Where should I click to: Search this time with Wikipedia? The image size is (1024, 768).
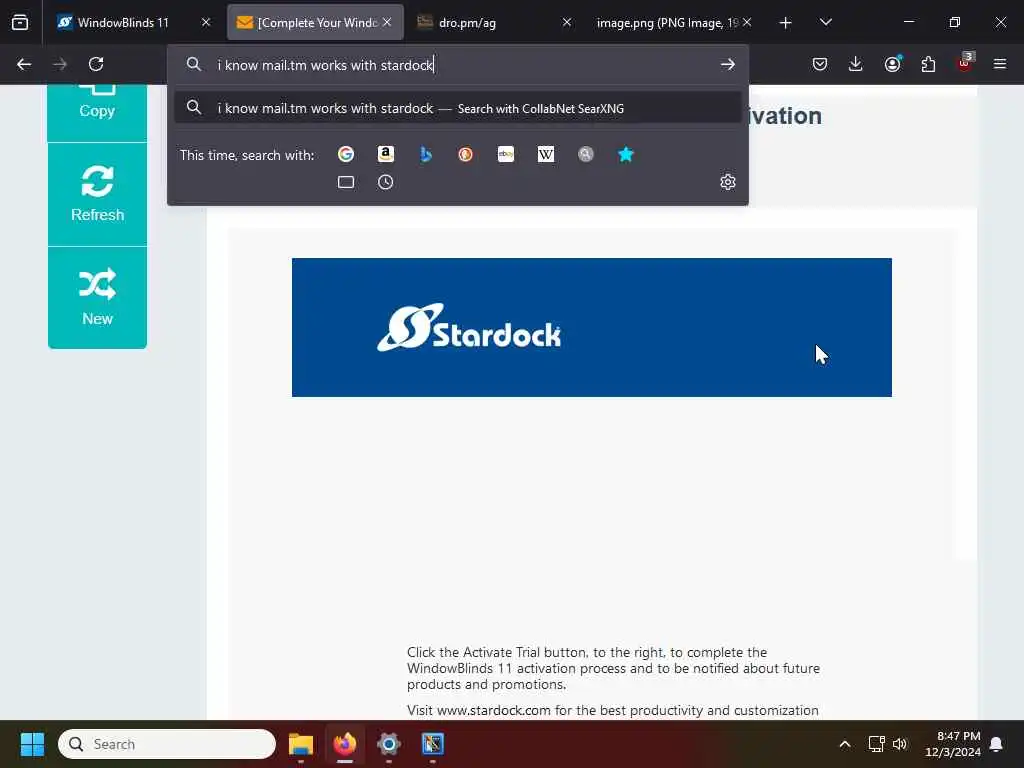coord(546,154)
